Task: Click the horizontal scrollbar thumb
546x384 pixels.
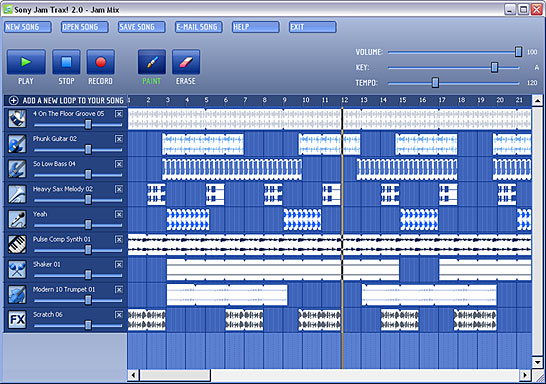Action: [175, 375]
